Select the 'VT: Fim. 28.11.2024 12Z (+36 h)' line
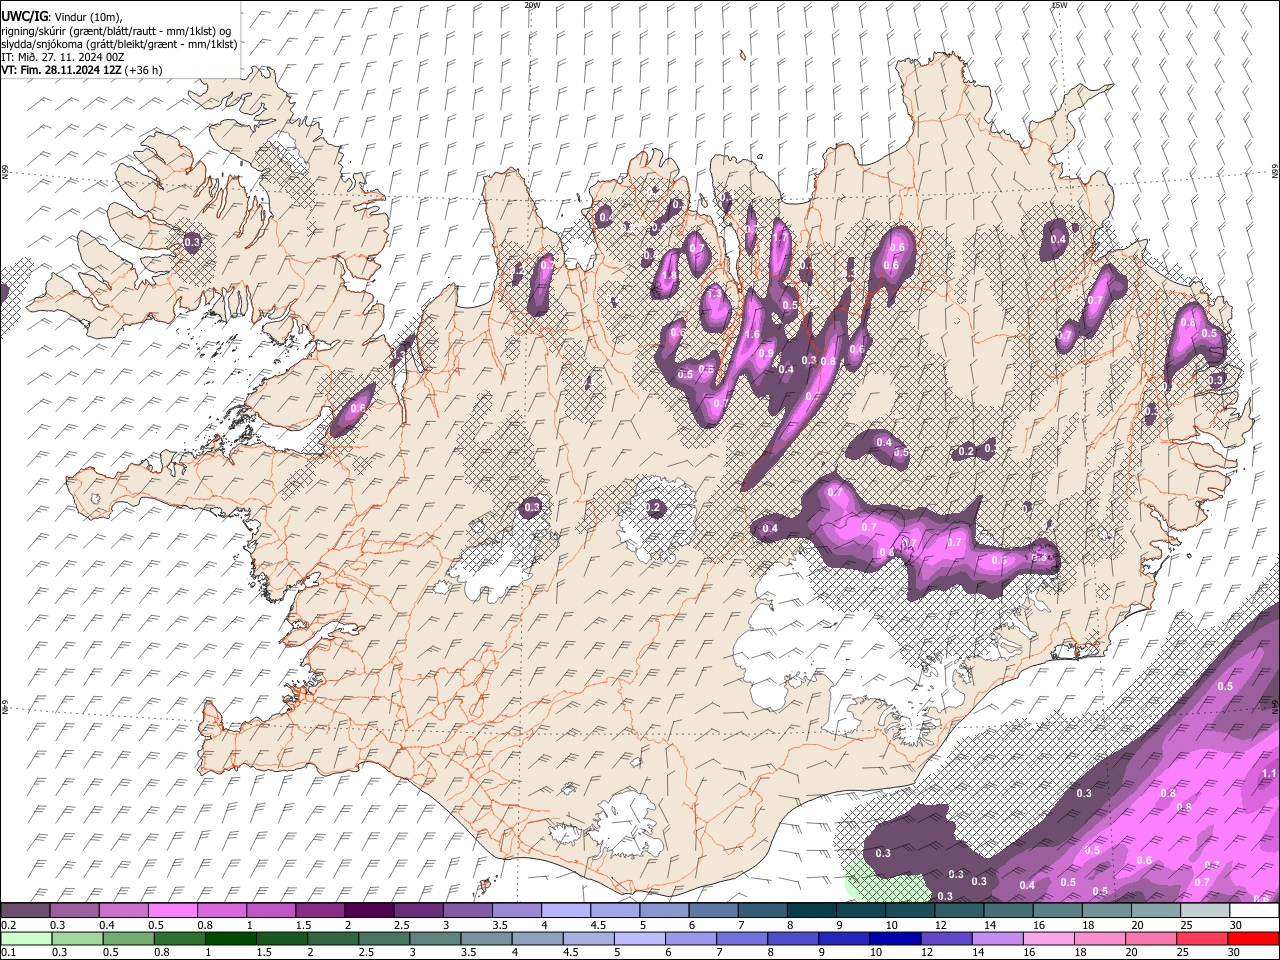This screenshot has width=1280, height=960. point(81,70)
